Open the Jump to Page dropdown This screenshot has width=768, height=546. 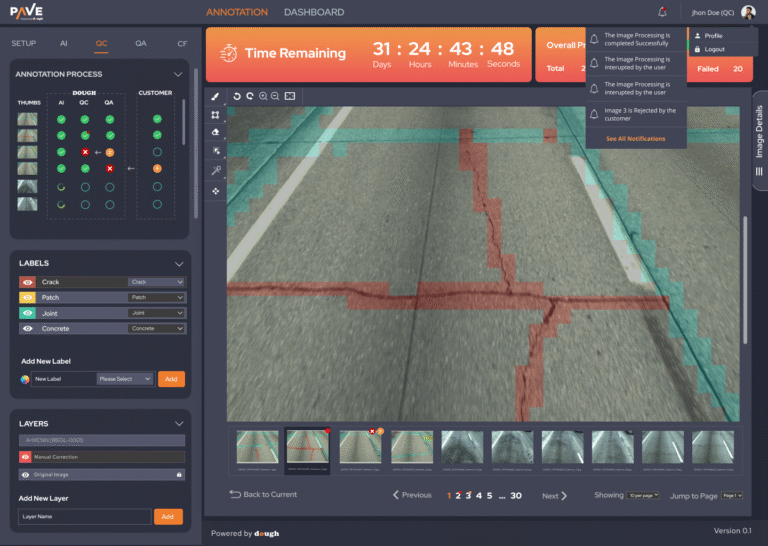click(x=730, y=495)
